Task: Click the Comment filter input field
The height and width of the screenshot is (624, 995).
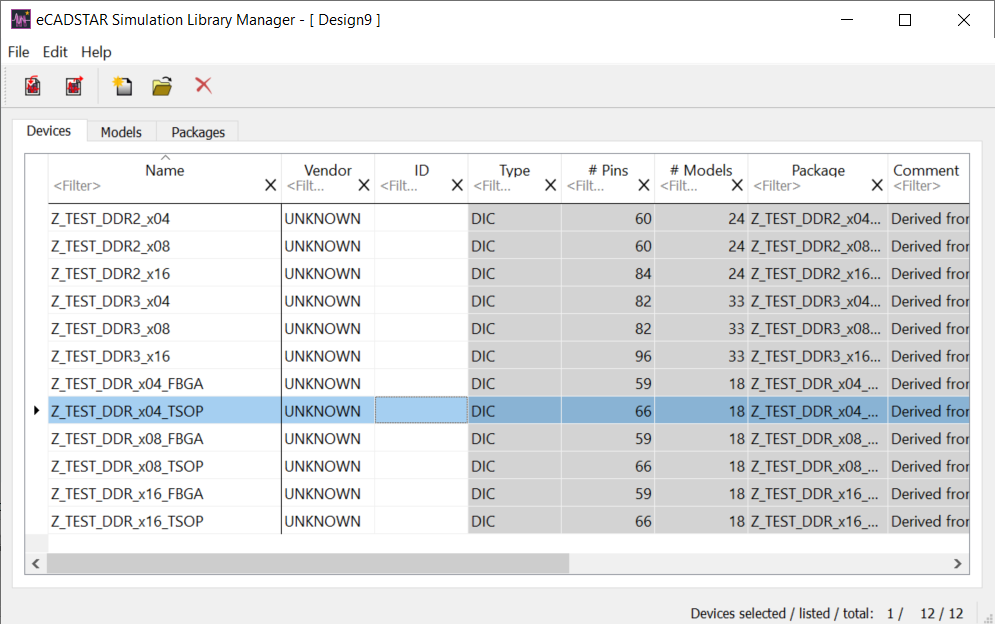Action: click(x=930, y=186)
